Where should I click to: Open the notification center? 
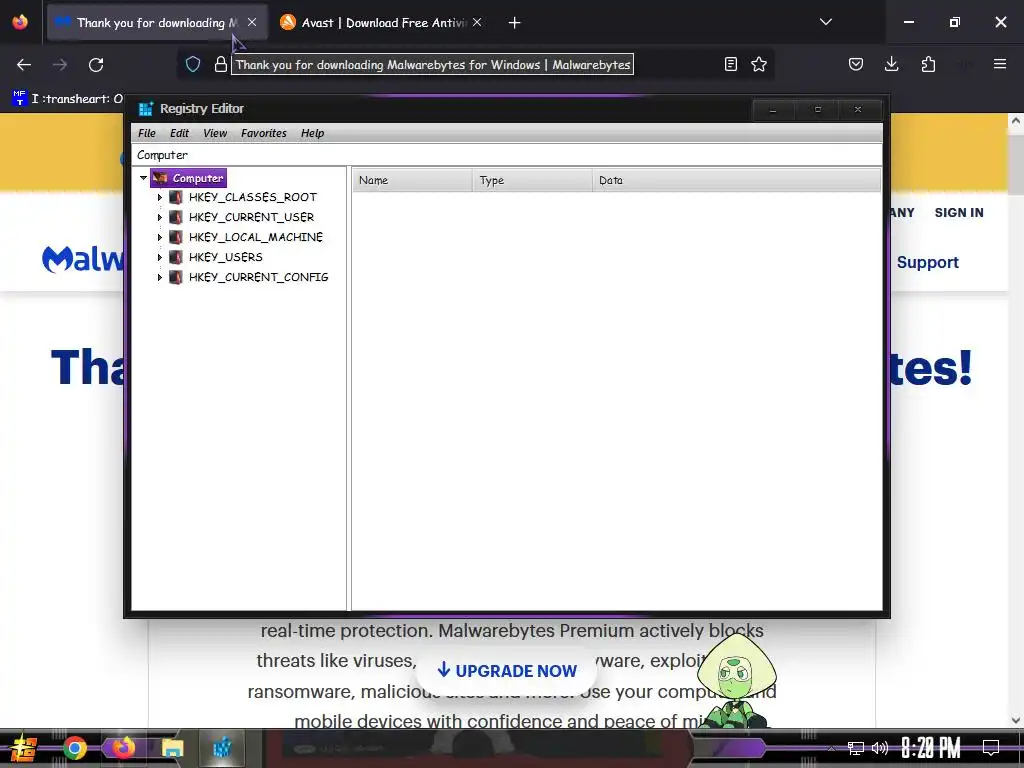click(x=991, y=748)
